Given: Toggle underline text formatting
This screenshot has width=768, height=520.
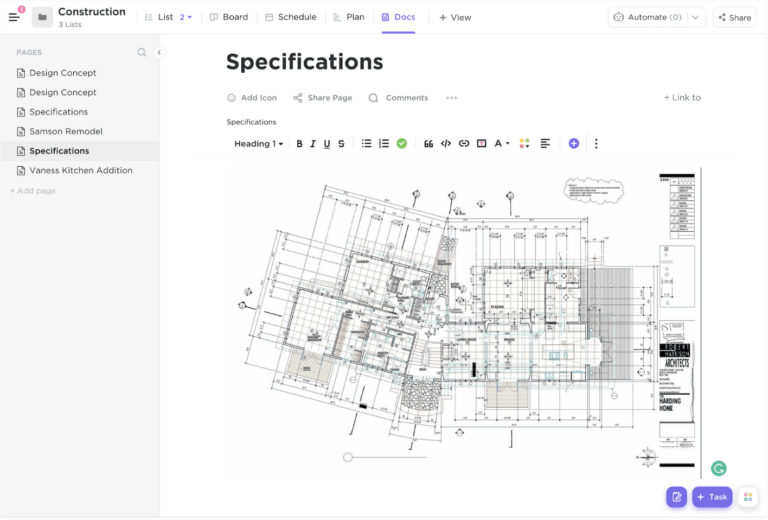Looking at the screenshot, I should (327, 144).
